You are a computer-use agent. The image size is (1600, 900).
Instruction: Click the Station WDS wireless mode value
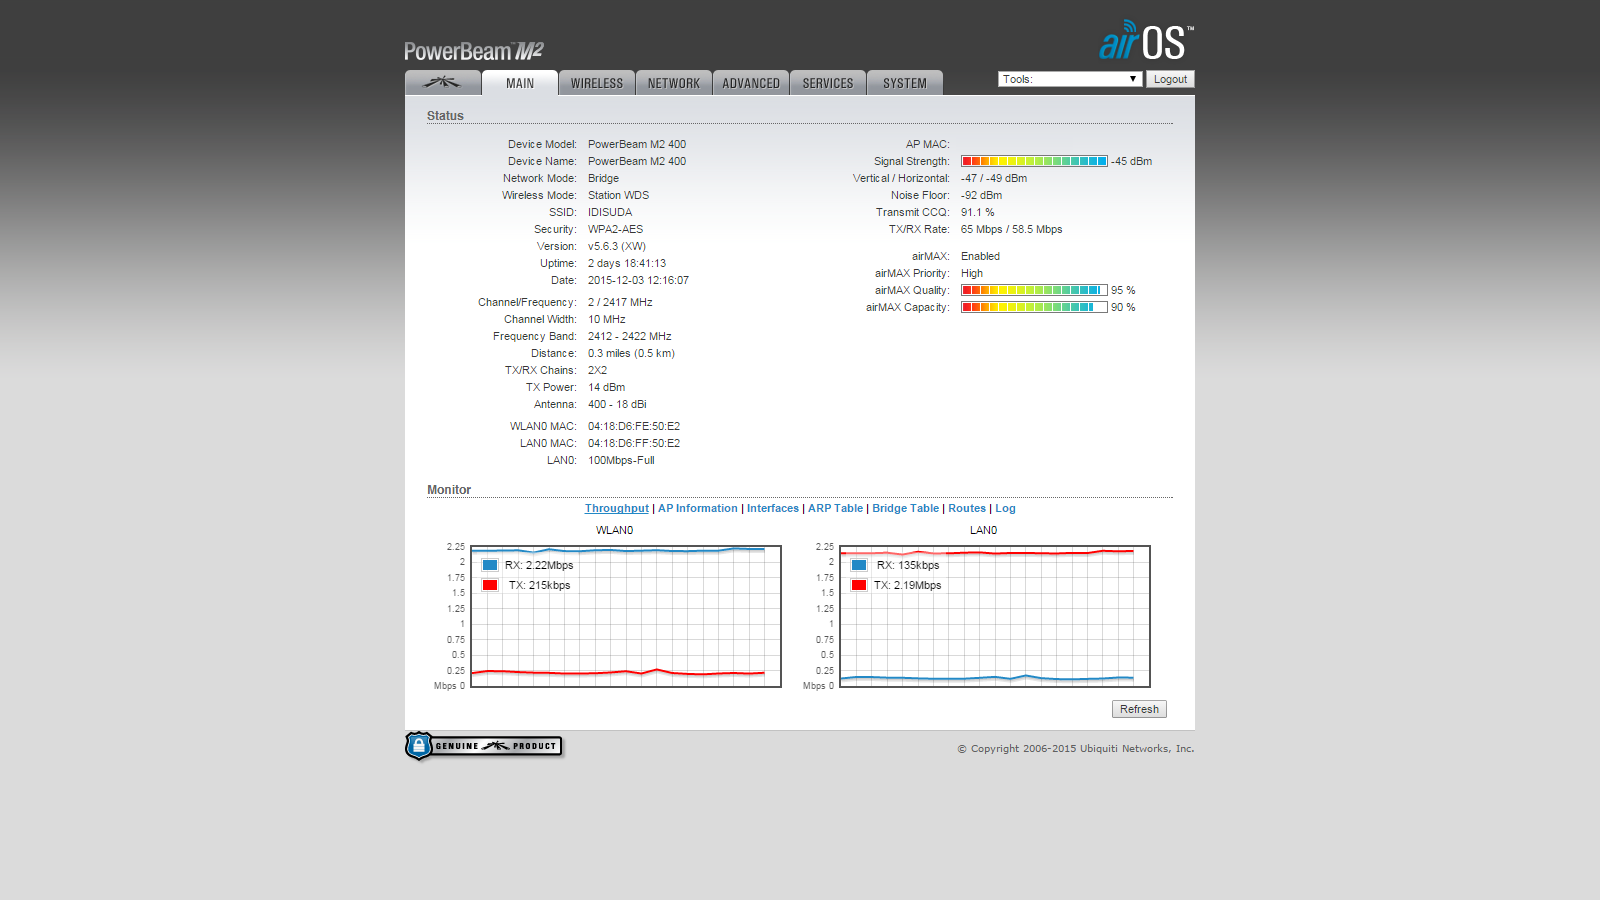coord(618,195)
